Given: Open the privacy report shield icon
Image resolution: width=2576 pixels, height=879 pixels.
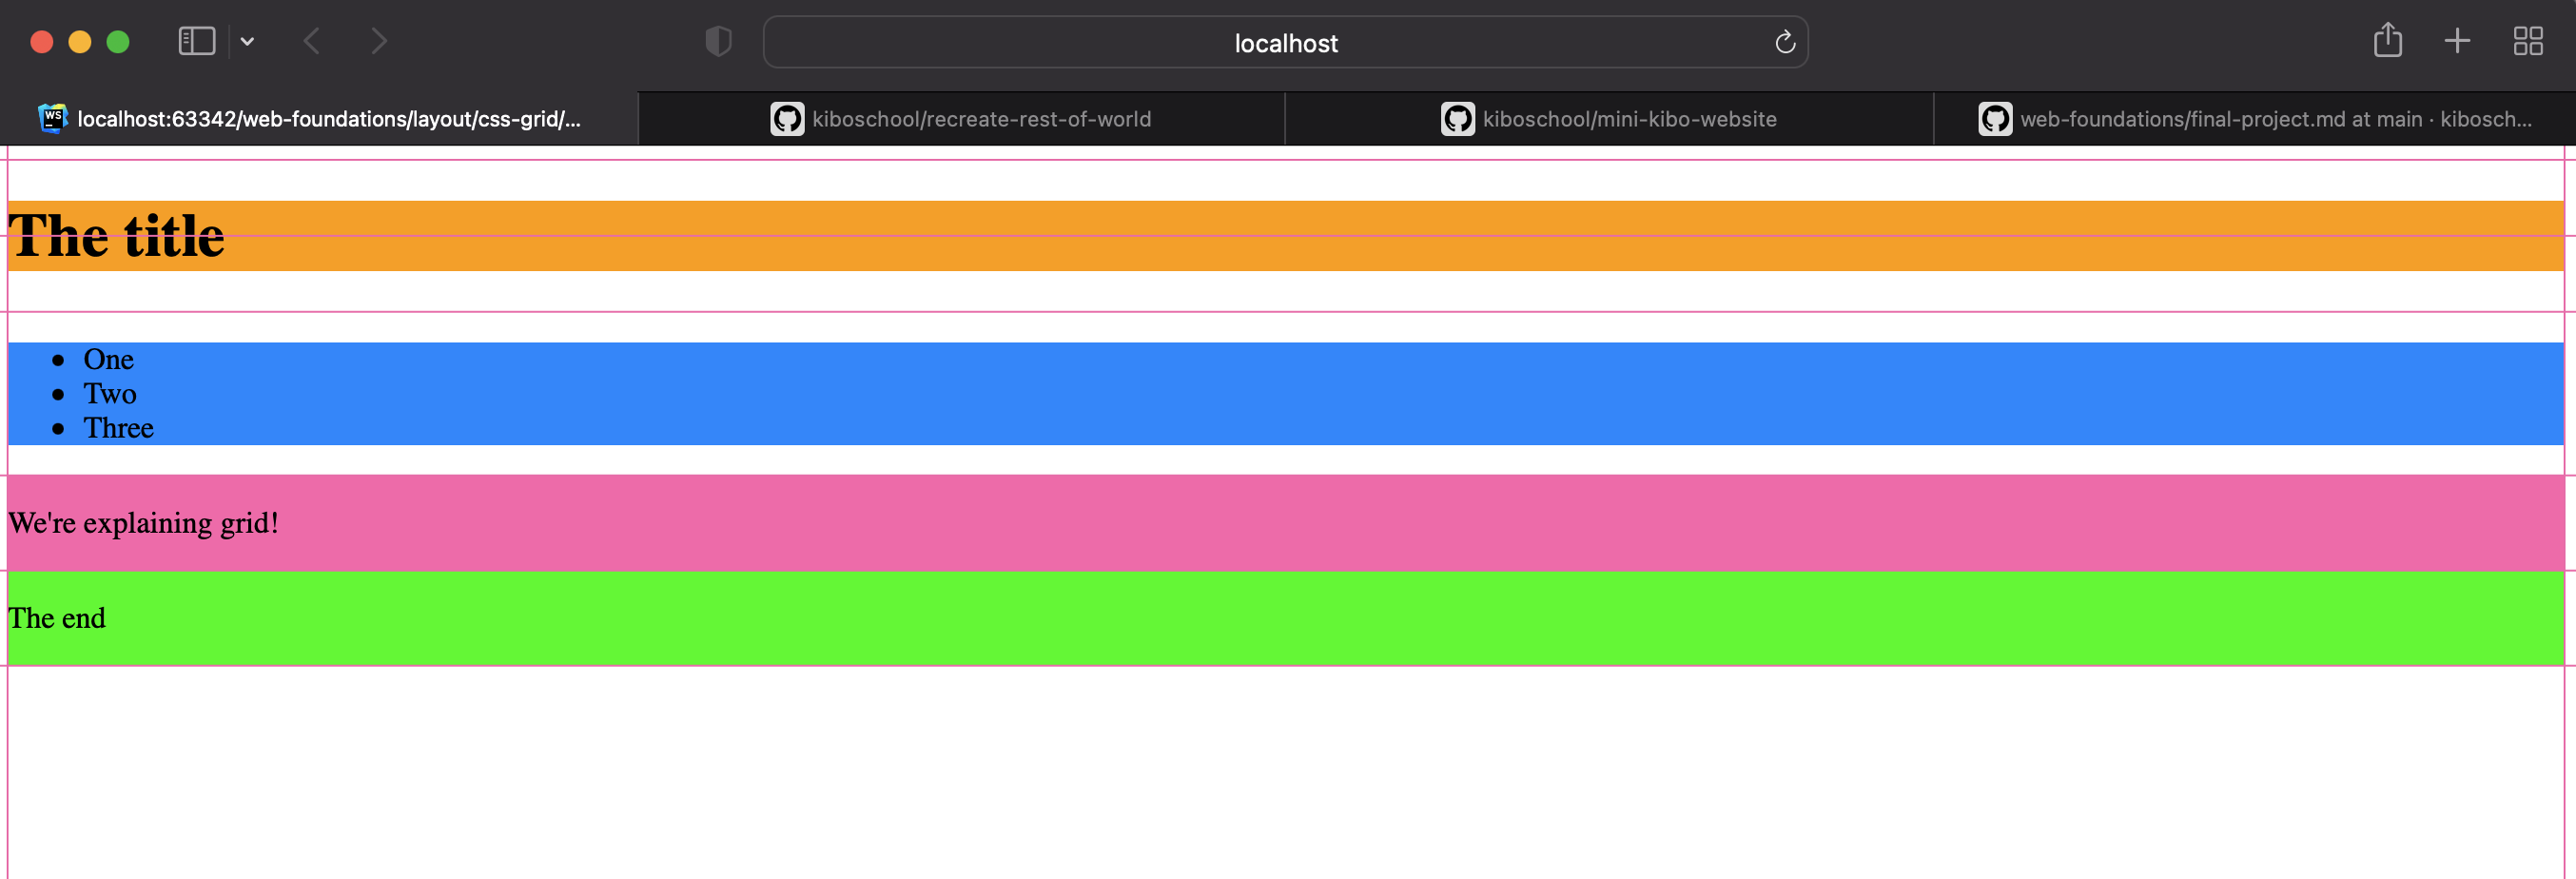Looking at the screenshot, I should (718, 41).
